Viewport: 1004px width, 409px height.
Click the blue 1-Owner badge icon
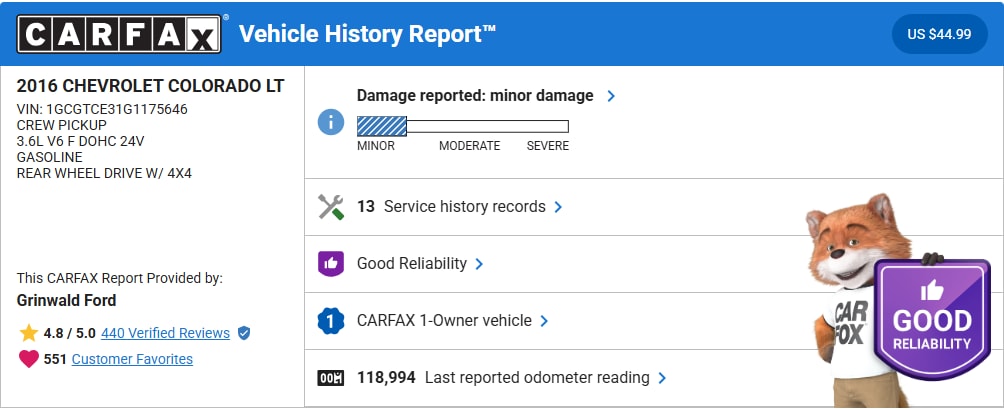tap(331, 321)
